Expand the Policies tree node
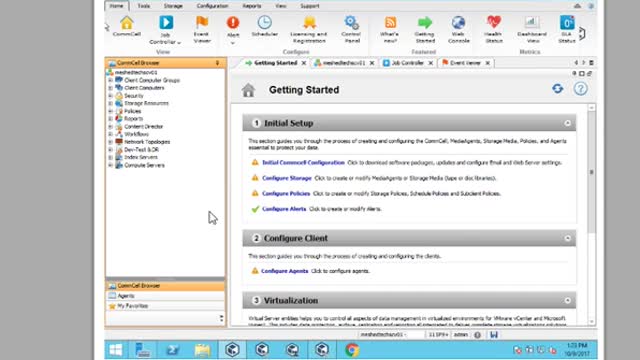The width and height of the screenshot is (640, 360). pyautogui.click(x=110, y=111)
